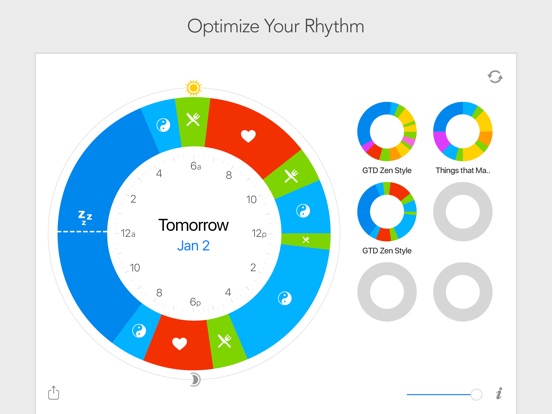The height and width of the screenshot is (414, 552).
Task: Click the slider knob near info icon
Action: pyautogui.click(x=476, y=394)
